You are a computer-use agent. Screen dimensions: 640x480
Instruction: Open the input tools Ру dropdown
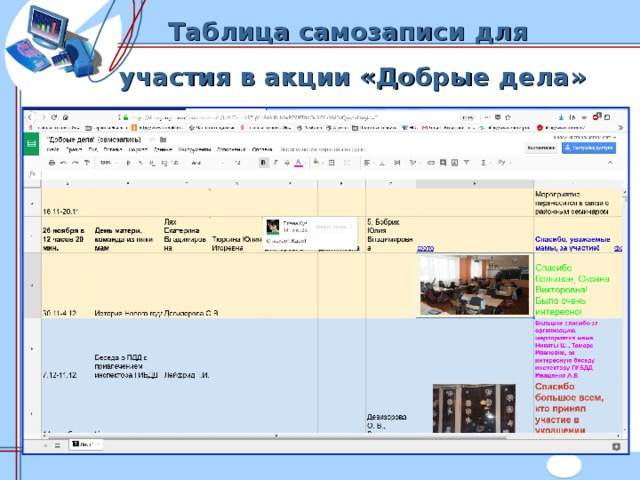tap(502, 162)
